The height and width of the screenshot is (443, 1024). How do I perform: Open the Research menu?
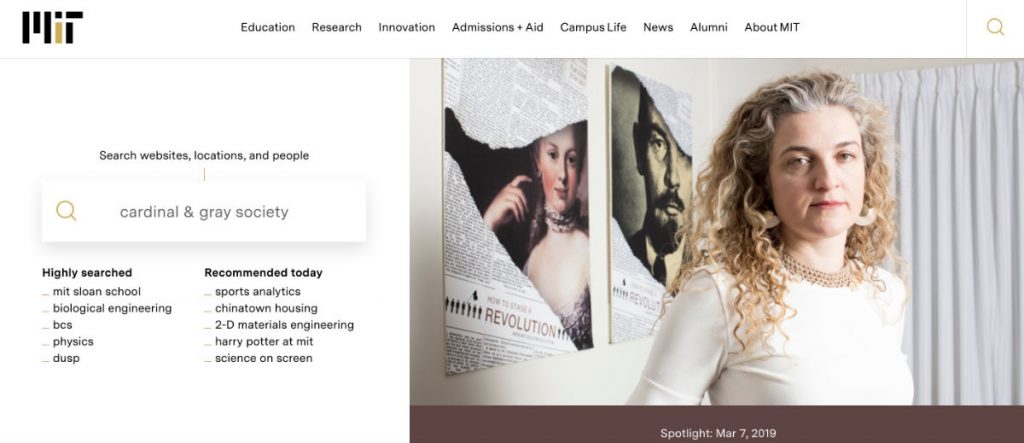336,28
